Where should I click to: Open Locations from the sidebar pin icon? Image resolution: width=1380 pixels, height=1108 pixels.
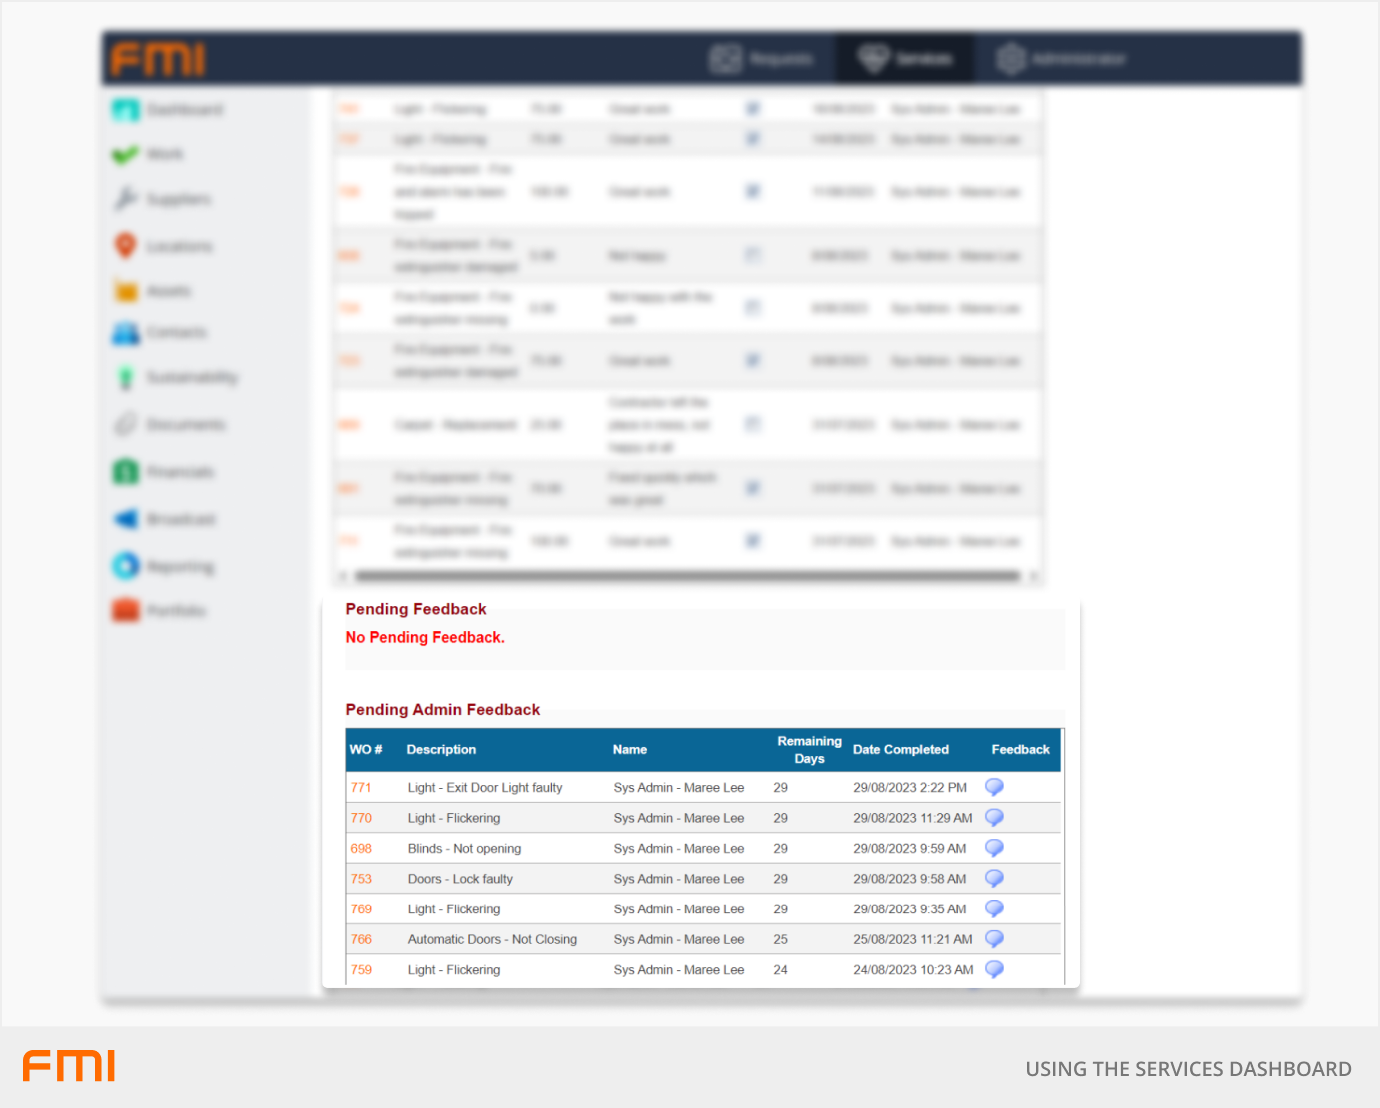126,246
